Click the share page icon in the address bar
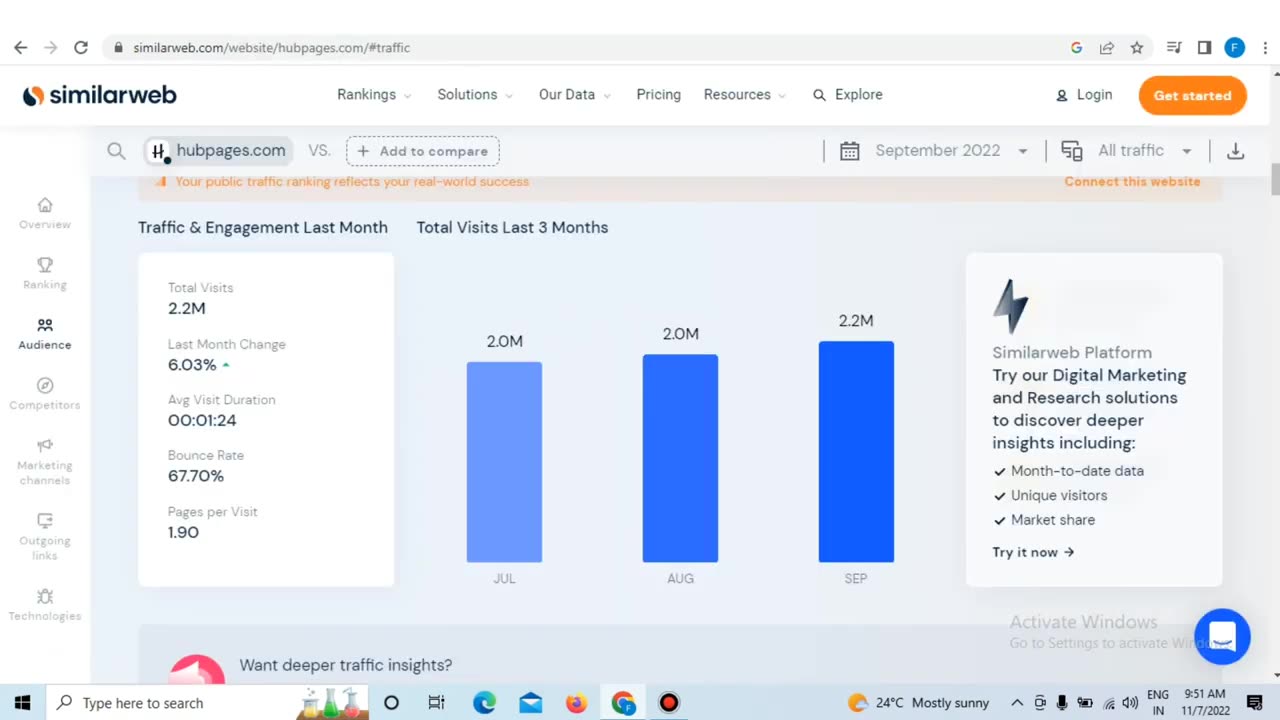 coord(1107,47)
